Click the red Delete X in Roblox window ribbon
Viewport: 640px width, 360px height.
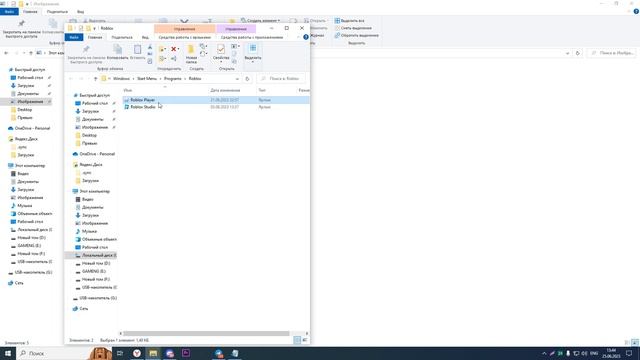(x=173, y=49)
